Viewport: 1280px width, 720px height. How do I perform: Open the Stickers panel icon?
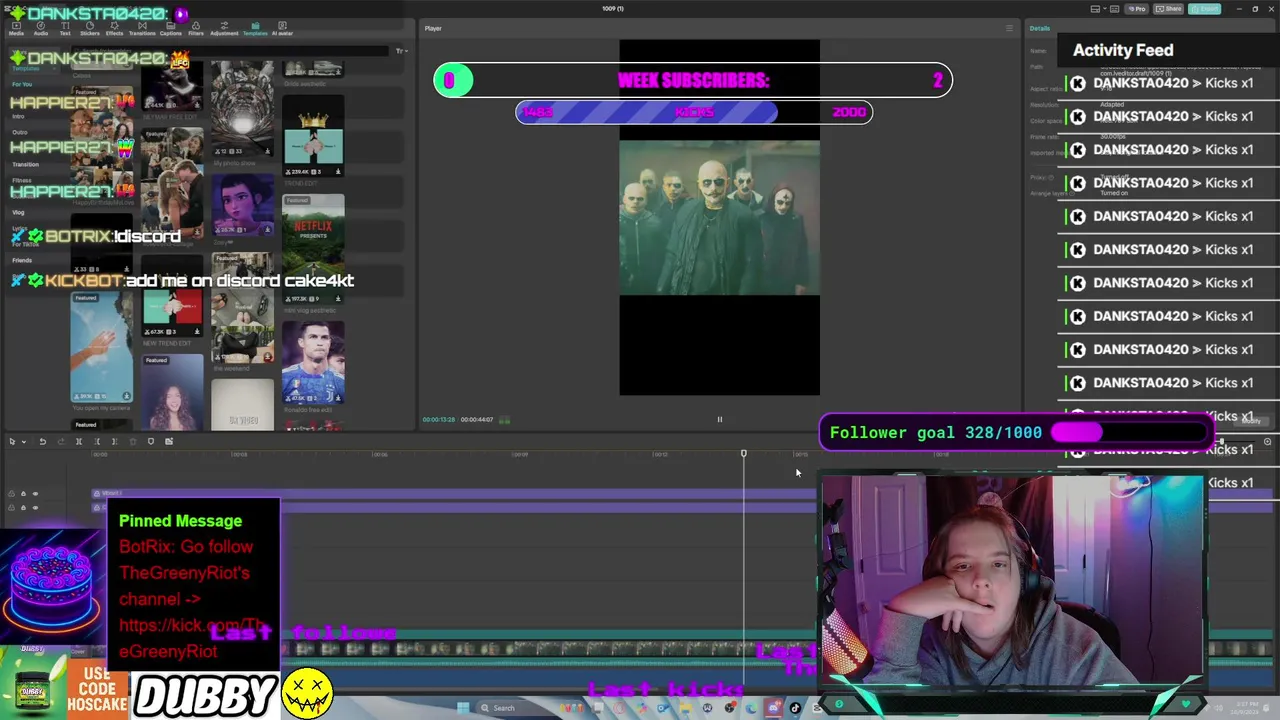click(x=90, y=27)
